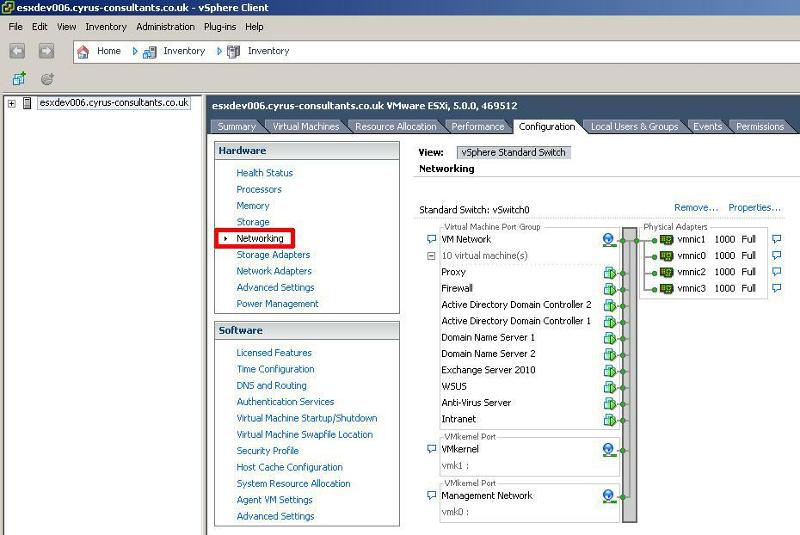Open Security Profile under Software

(x=267, y=451)
